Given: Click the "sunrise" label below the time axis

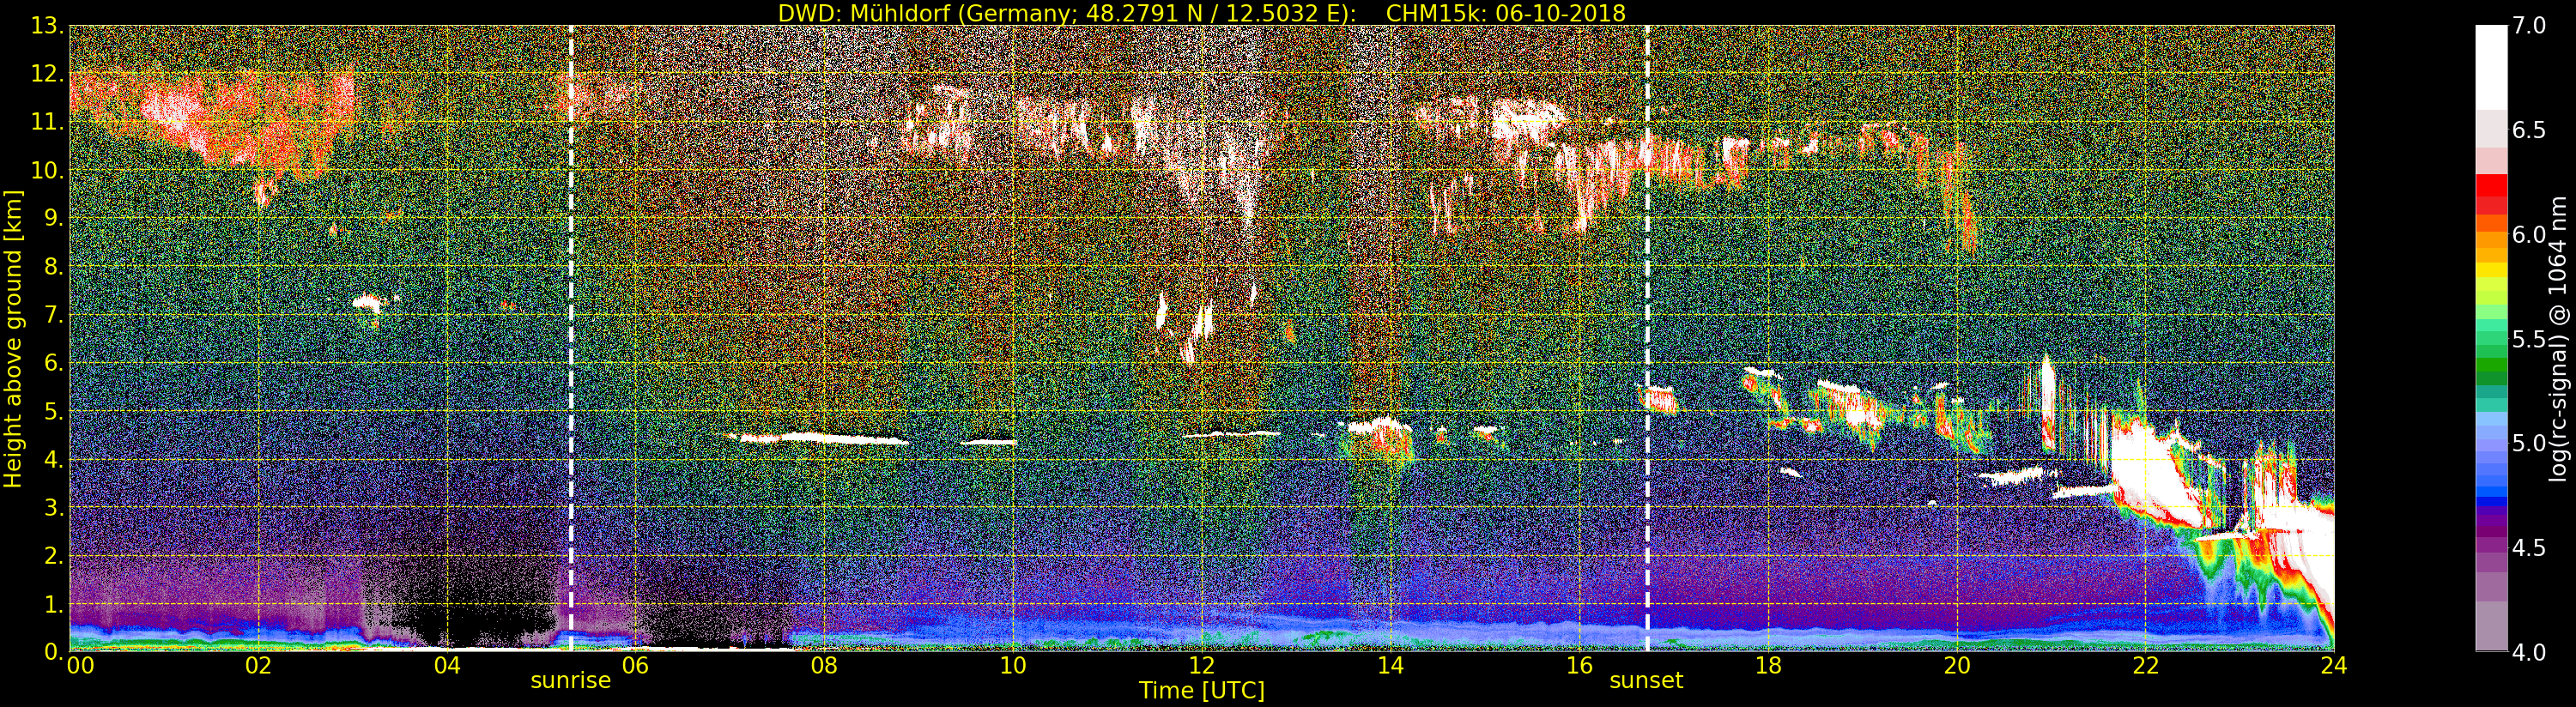Looking at the screenshot, I should (570, 681).
